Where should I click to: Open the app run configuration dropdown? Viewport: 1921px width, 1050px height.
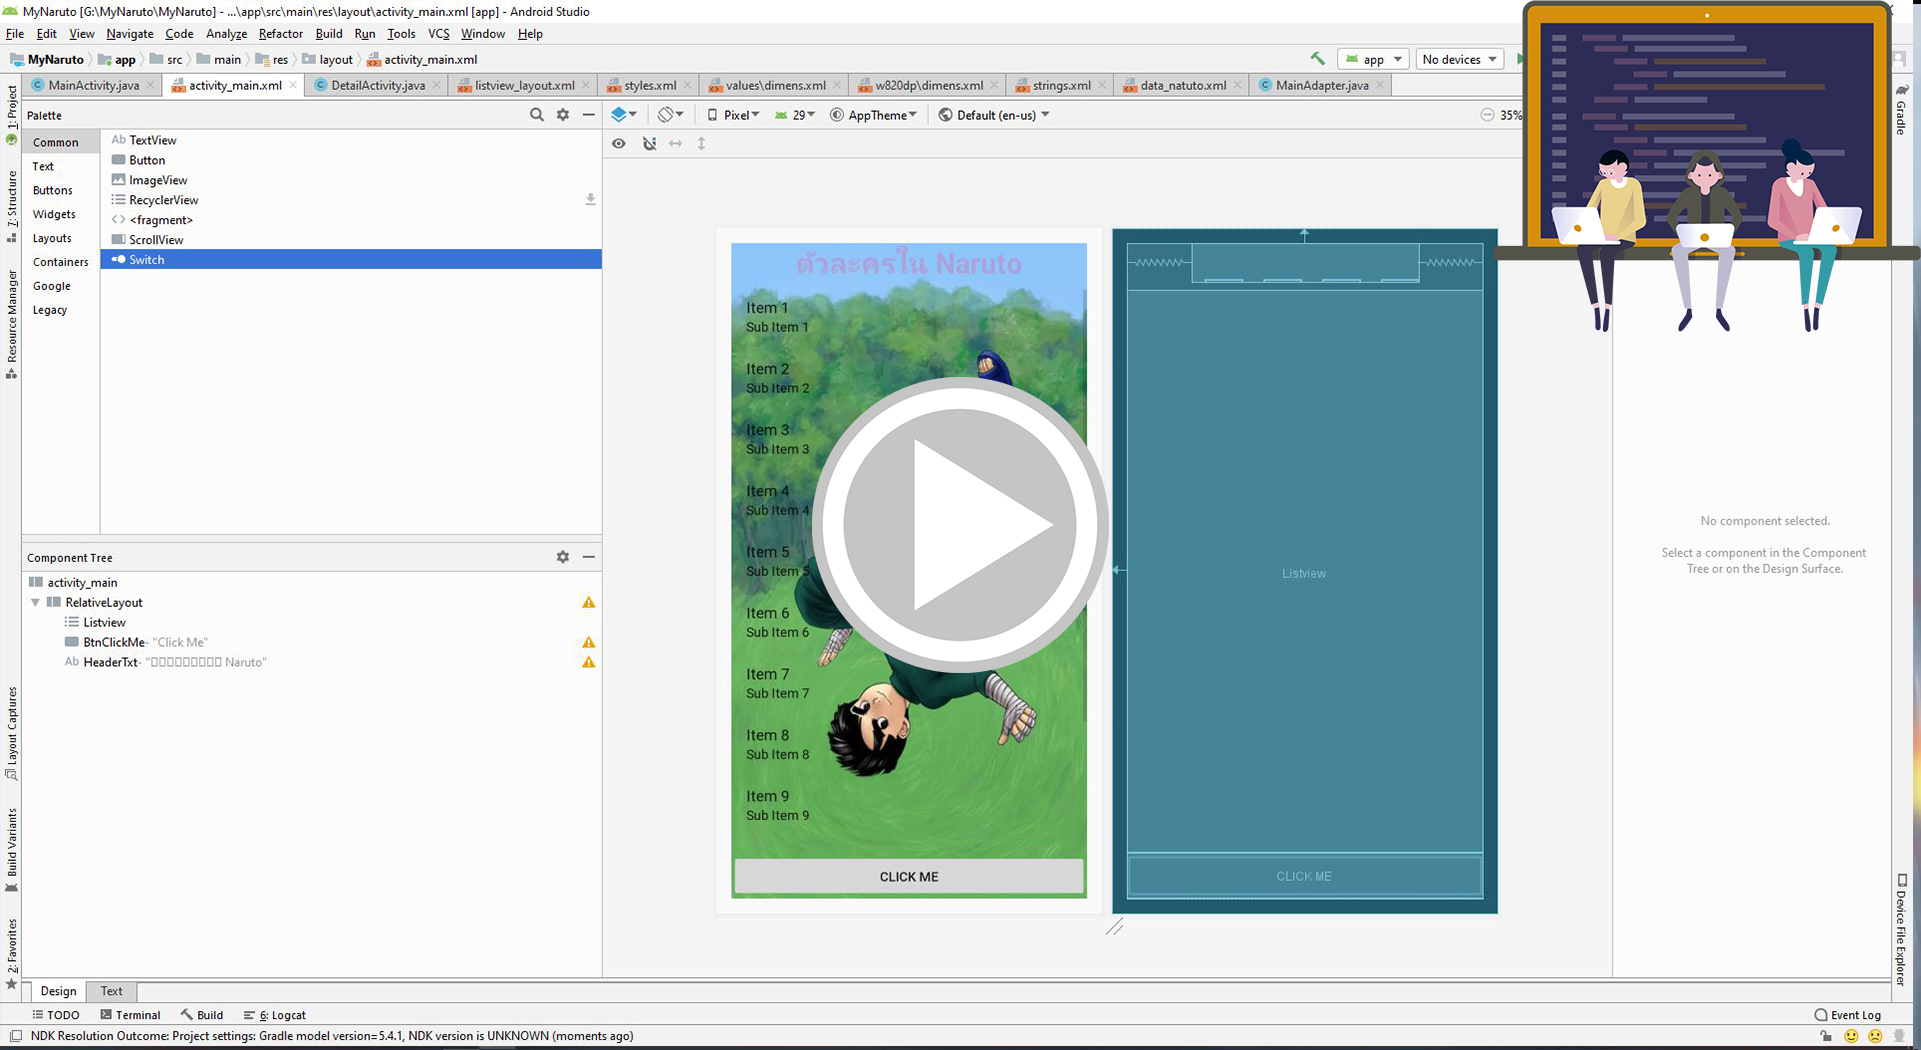pyautogui.click(x=1373, y=59)
